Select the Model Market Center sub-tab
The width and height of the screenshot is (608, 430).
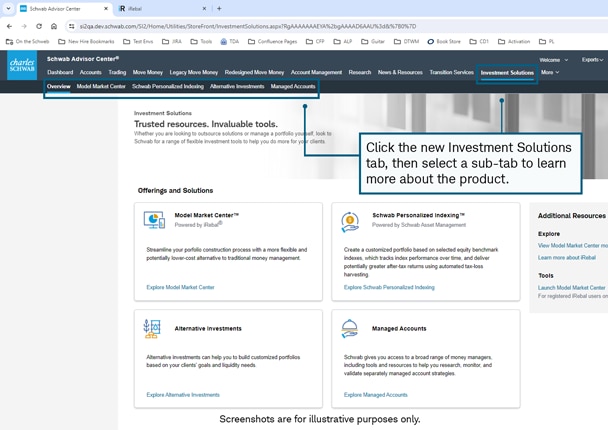(101, 86)
